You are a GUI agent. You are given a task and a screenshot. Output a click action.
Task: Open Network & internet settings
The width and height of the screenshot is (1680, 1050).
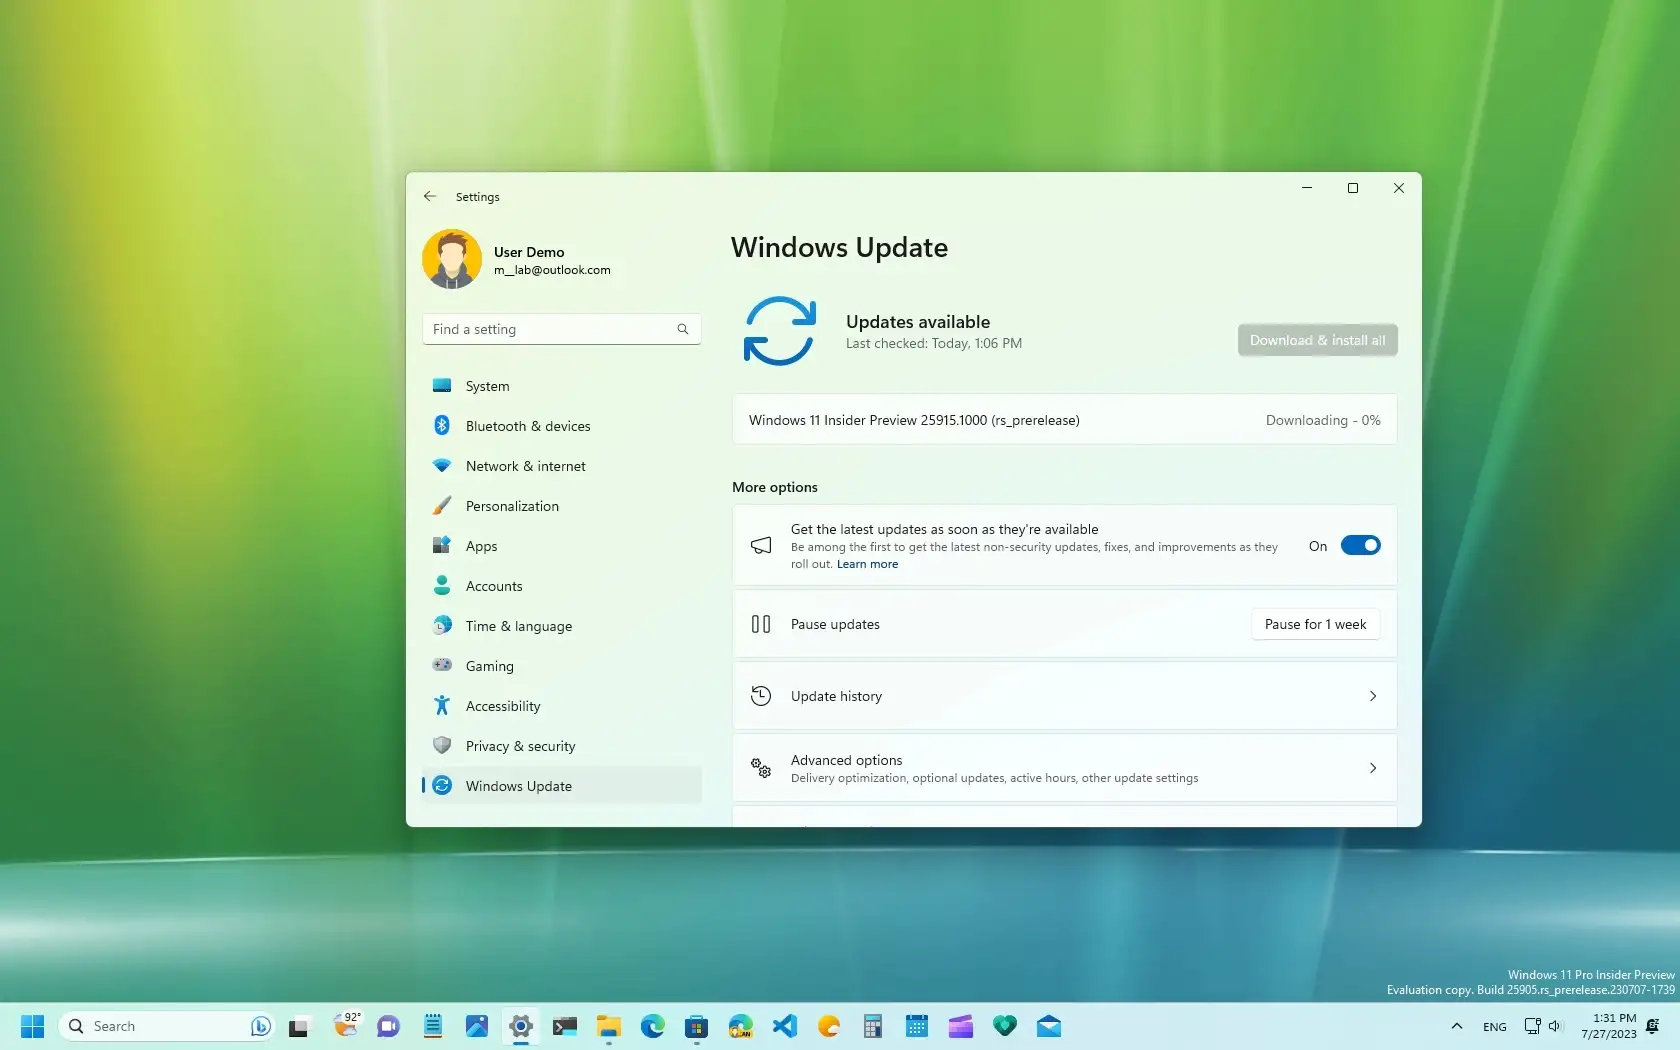561,466
